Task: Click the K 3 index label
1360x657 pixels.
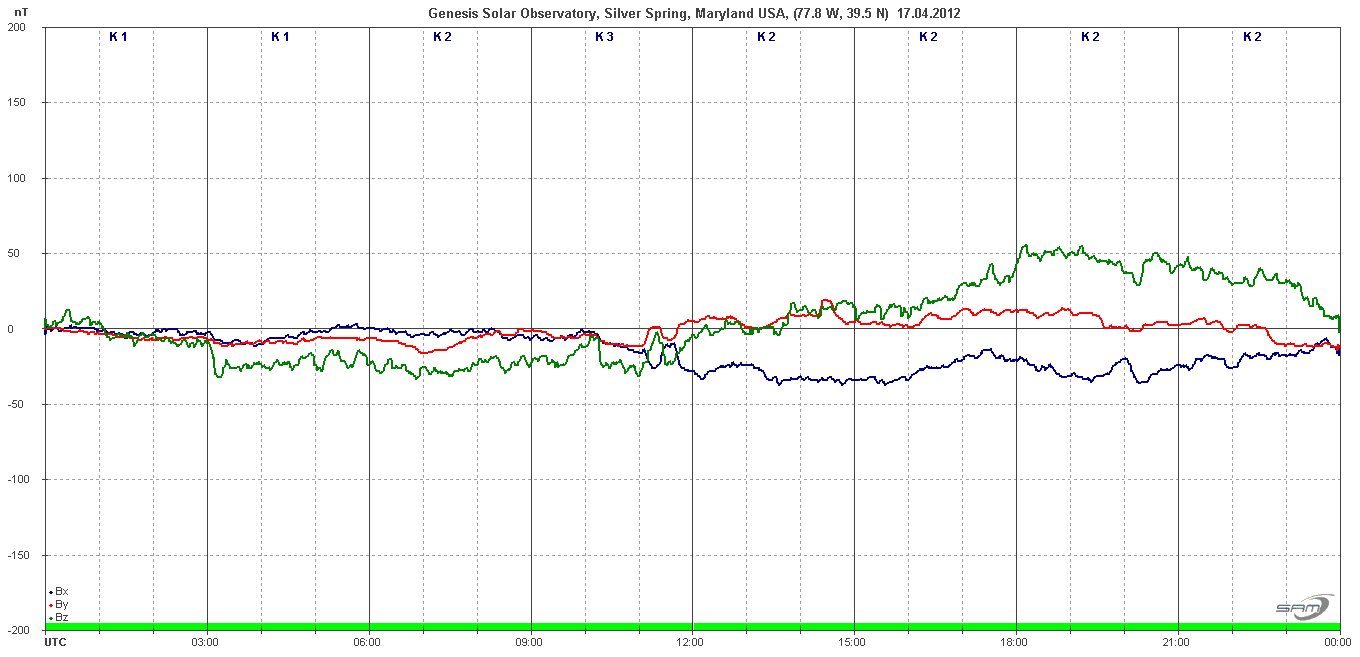Action: pyautogui.click(x=604, y=37)
